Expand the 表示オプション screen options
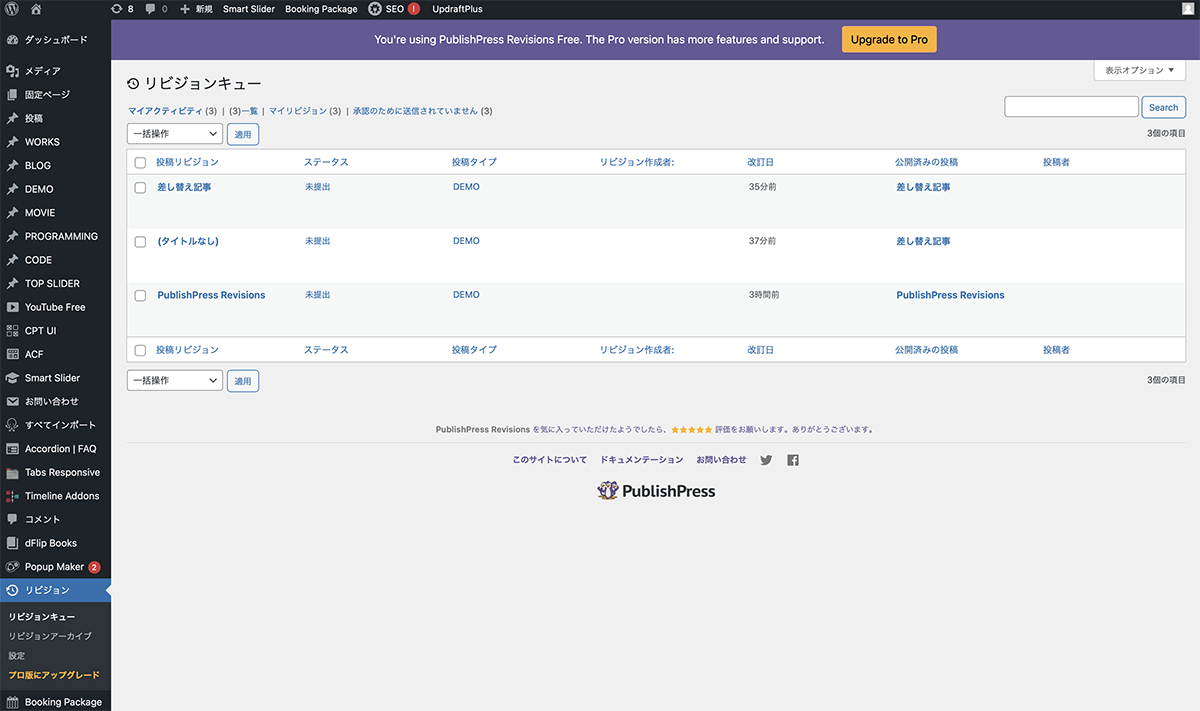This screenshot has height=711, width=1200. click(x=1139, y=71)
